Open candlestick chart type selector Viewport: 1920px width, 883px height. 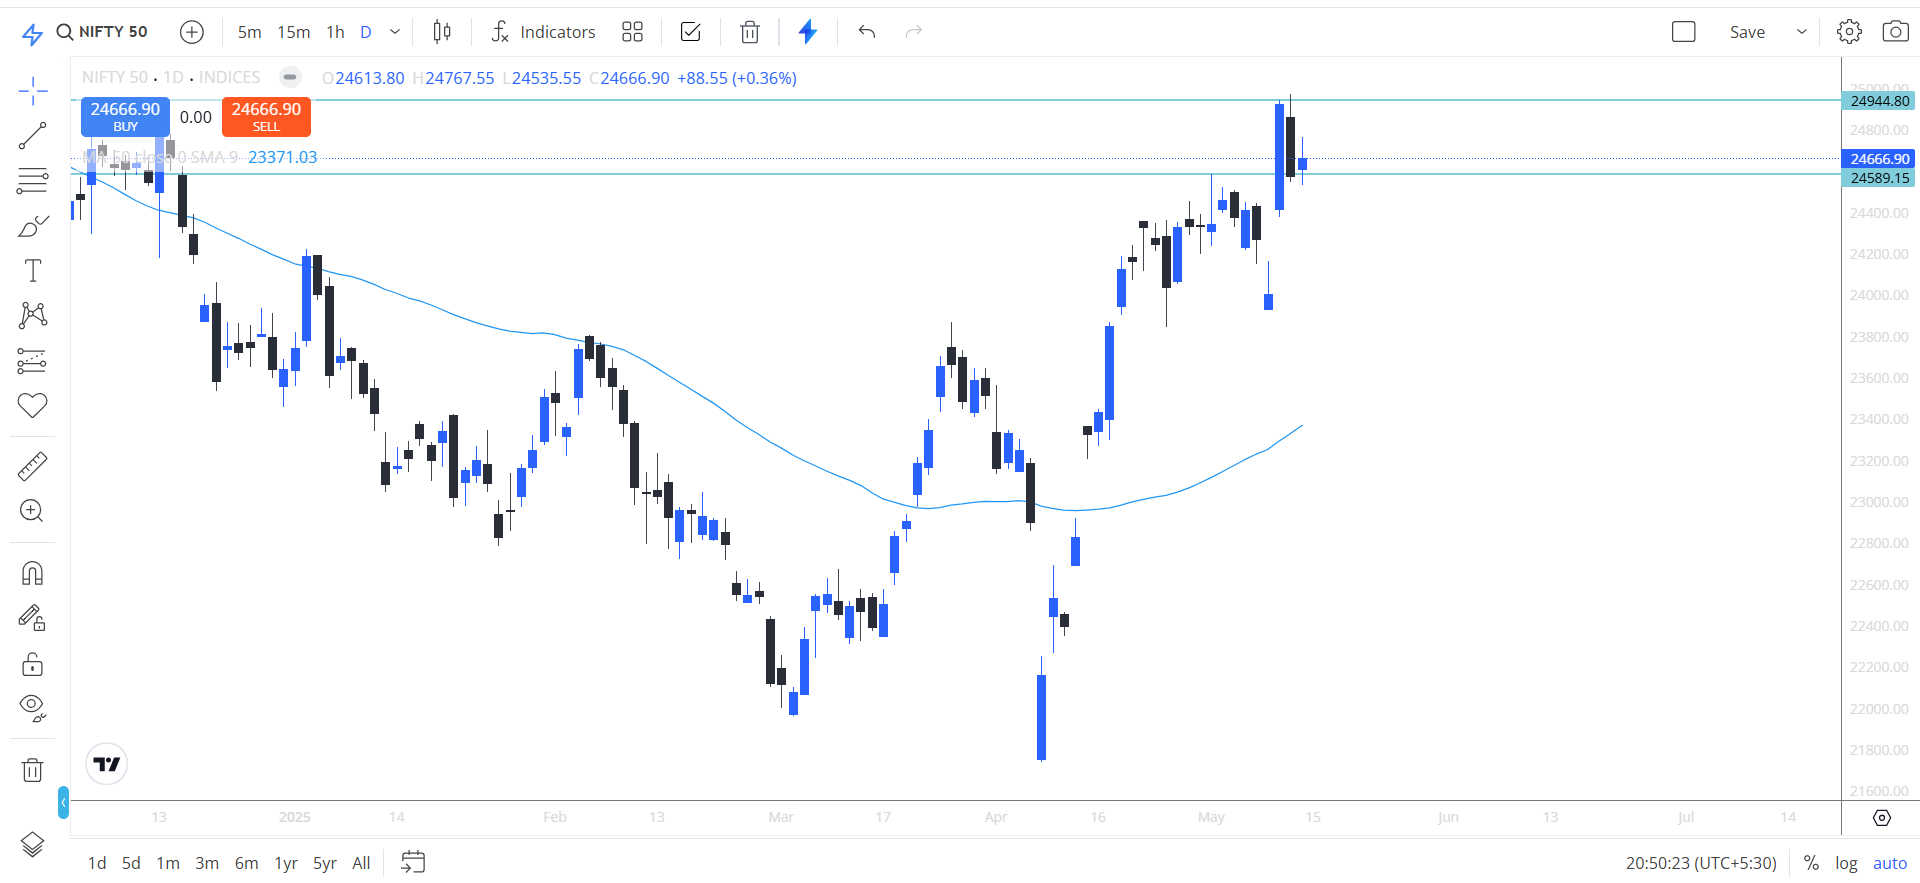pos(442,32)
